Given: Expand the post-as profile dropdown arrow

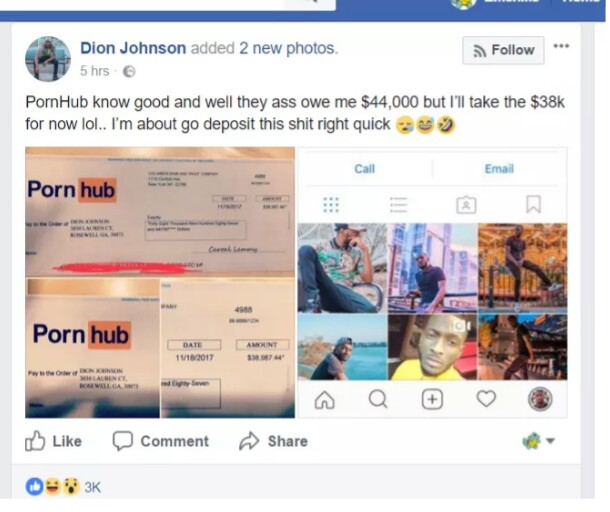Looking at the screenshot, I should tap(550, 441).
